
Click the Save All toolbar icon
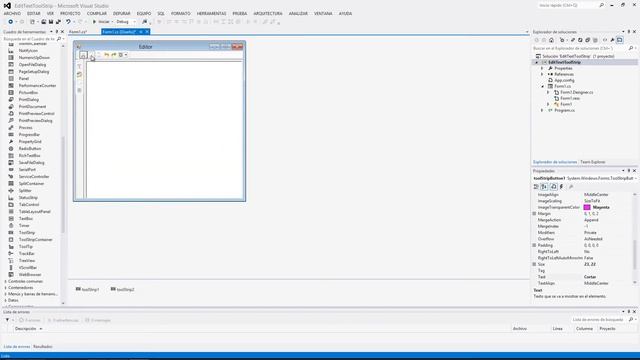[x=58, y=22]
